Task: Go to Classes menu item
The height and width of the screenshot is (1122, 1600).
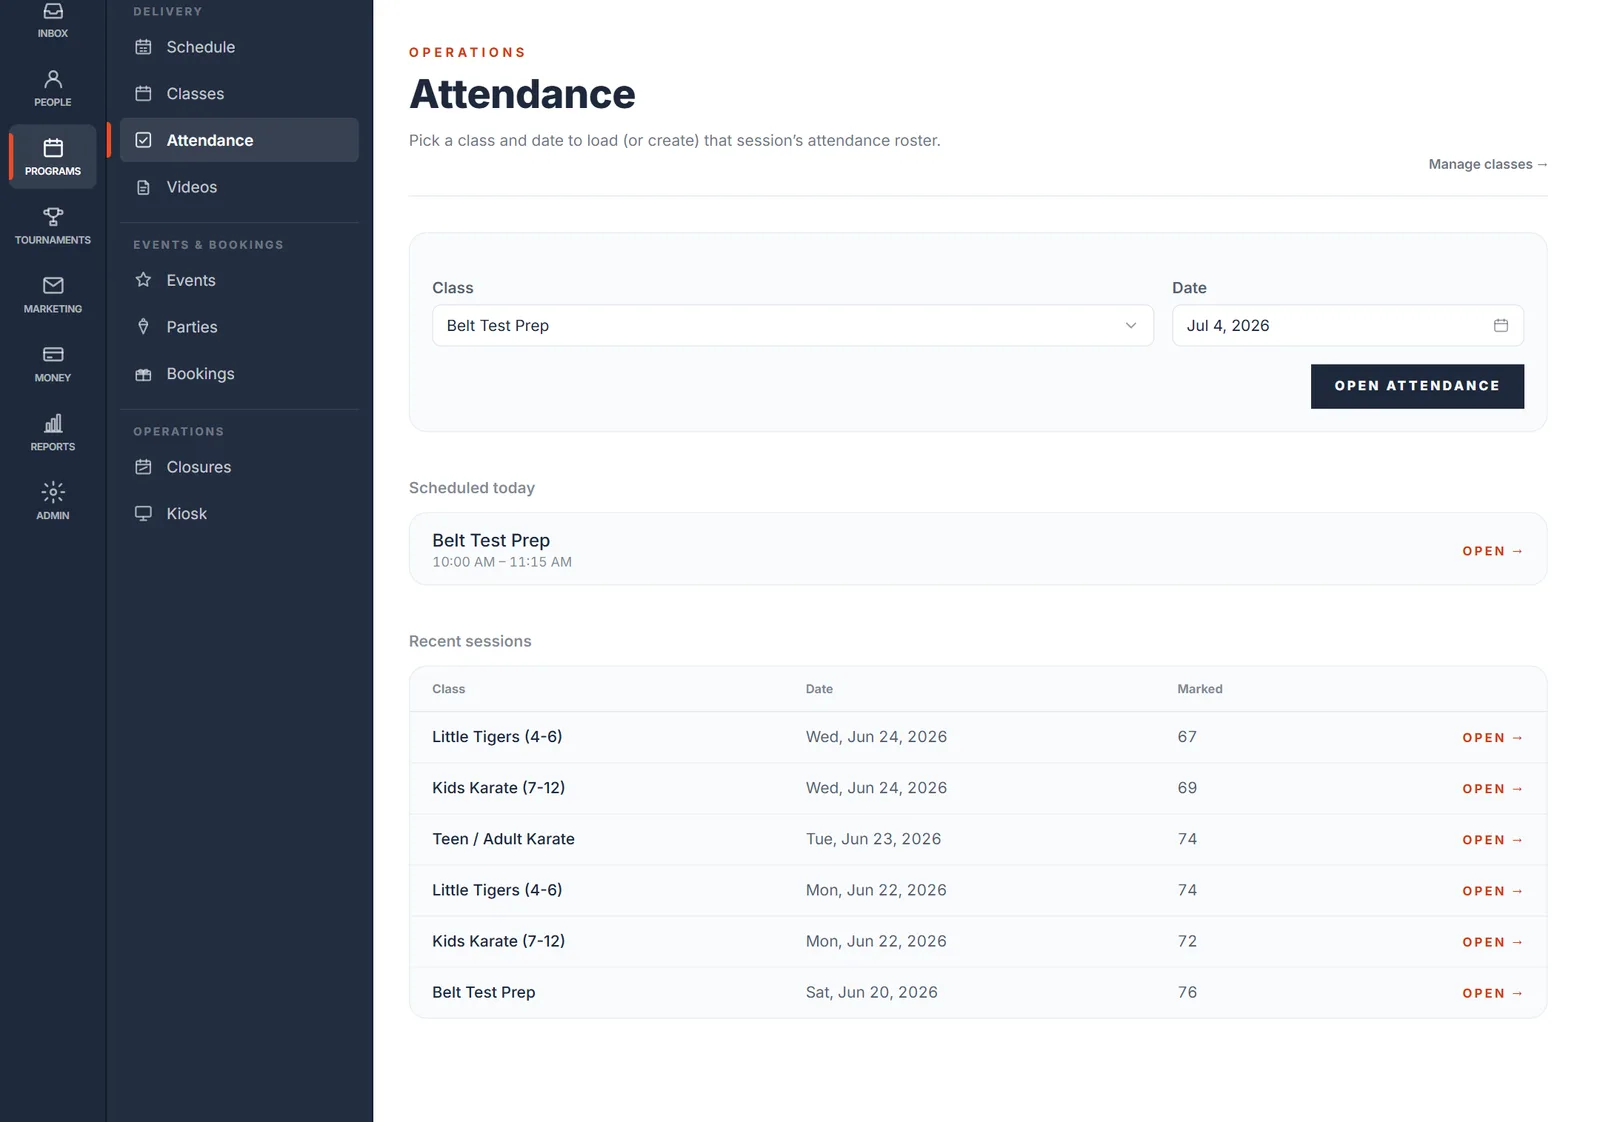Action: click(239, 94)
